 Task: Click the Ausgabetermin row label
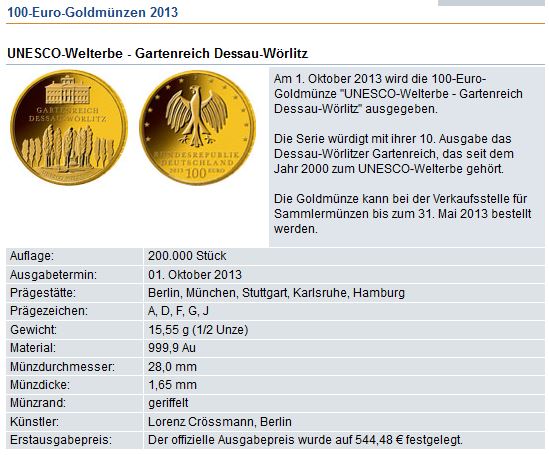[x=53, y=275]
